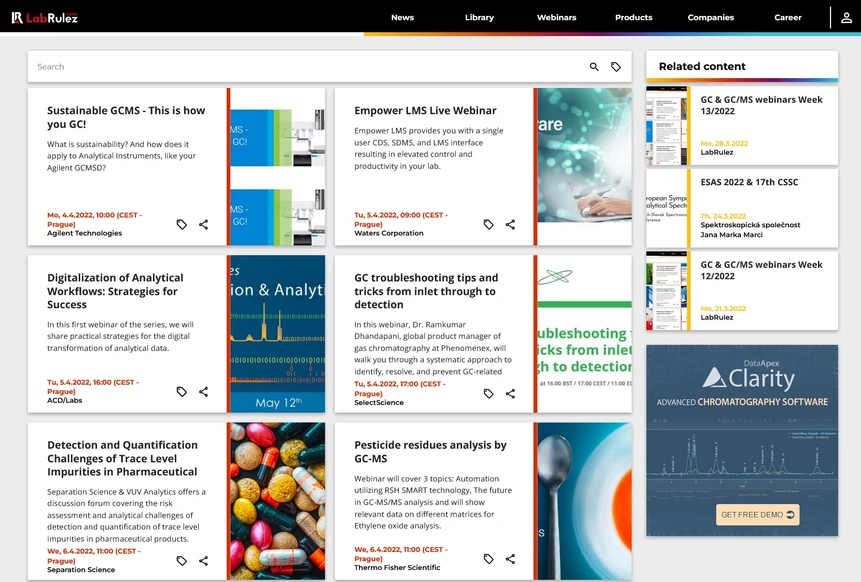Open Empower LMS Live Webinar title
Image resolution: width=861 pixels, height=582 pixels.
[x=425, y=110]
